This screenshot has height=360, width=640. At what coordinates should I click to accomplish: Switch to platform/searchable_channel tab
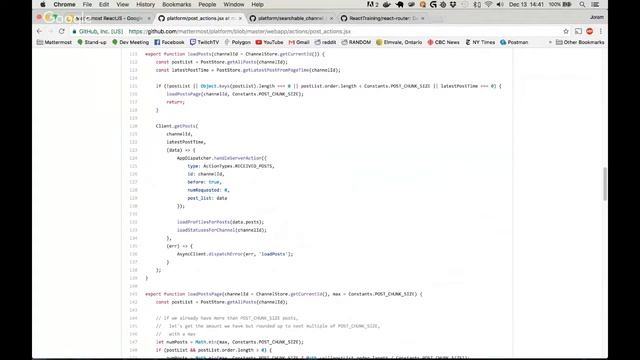[291, 18]
